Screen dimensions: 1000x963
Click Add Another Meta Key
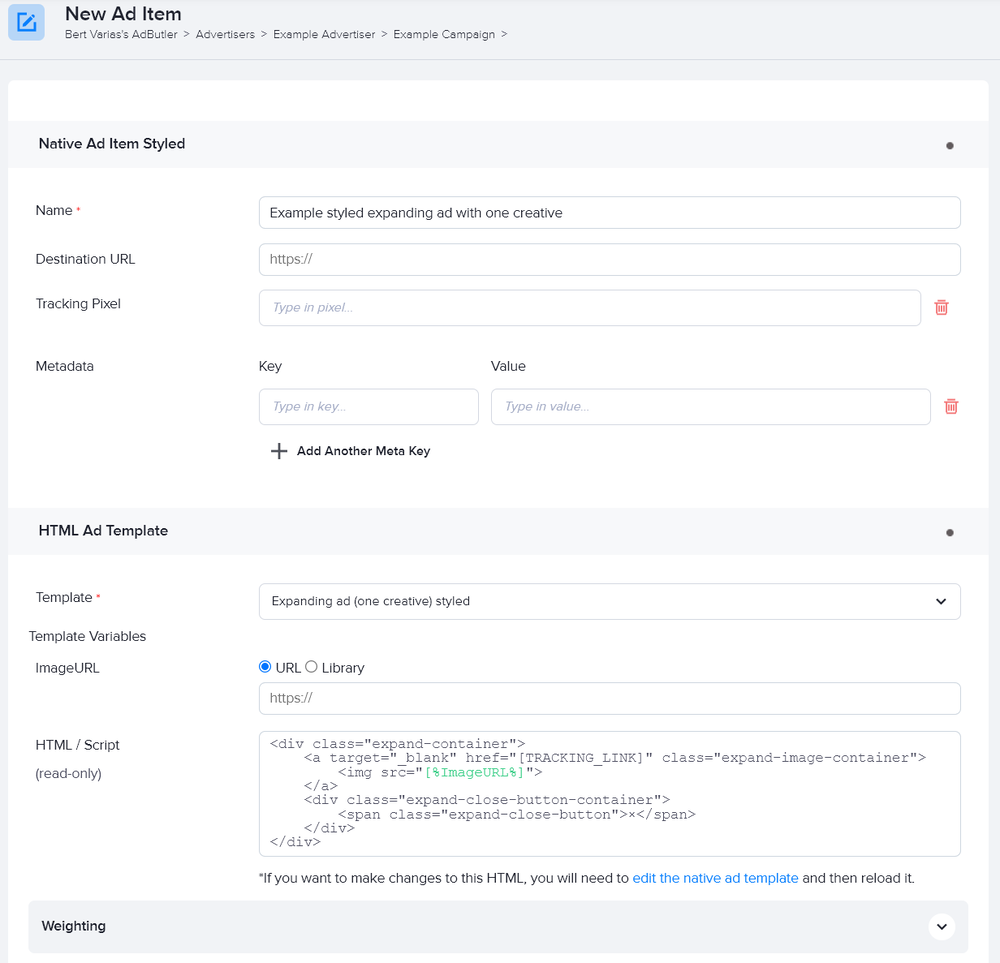[364, 451]
